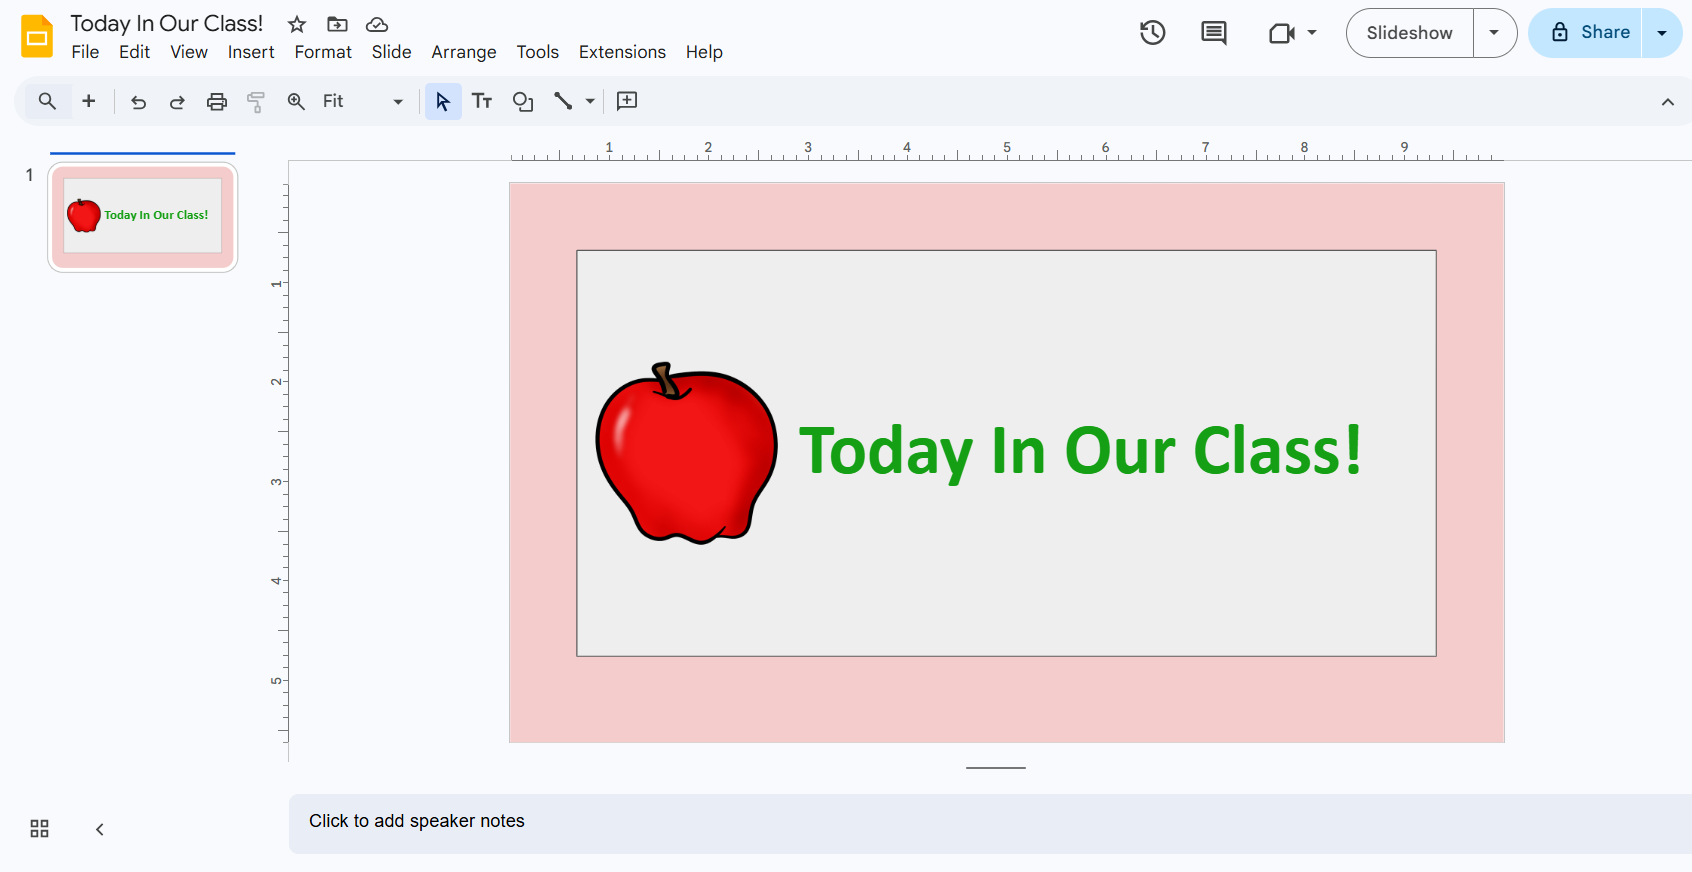Show comments with the speech bubble icon
The height and width of the screenshot is (872, 1692).
tap(1213, 33)
